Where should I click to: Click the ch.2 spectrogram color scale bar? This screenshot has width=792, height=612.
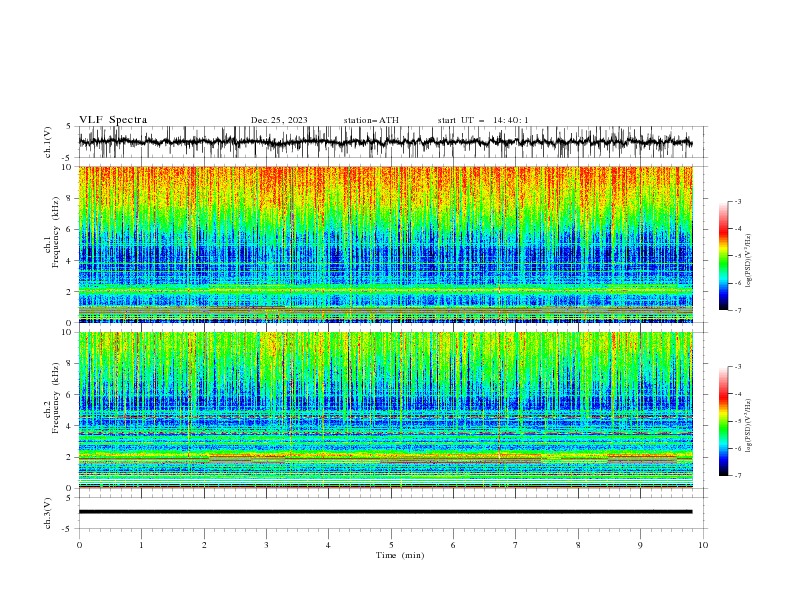tap(724, 421)
